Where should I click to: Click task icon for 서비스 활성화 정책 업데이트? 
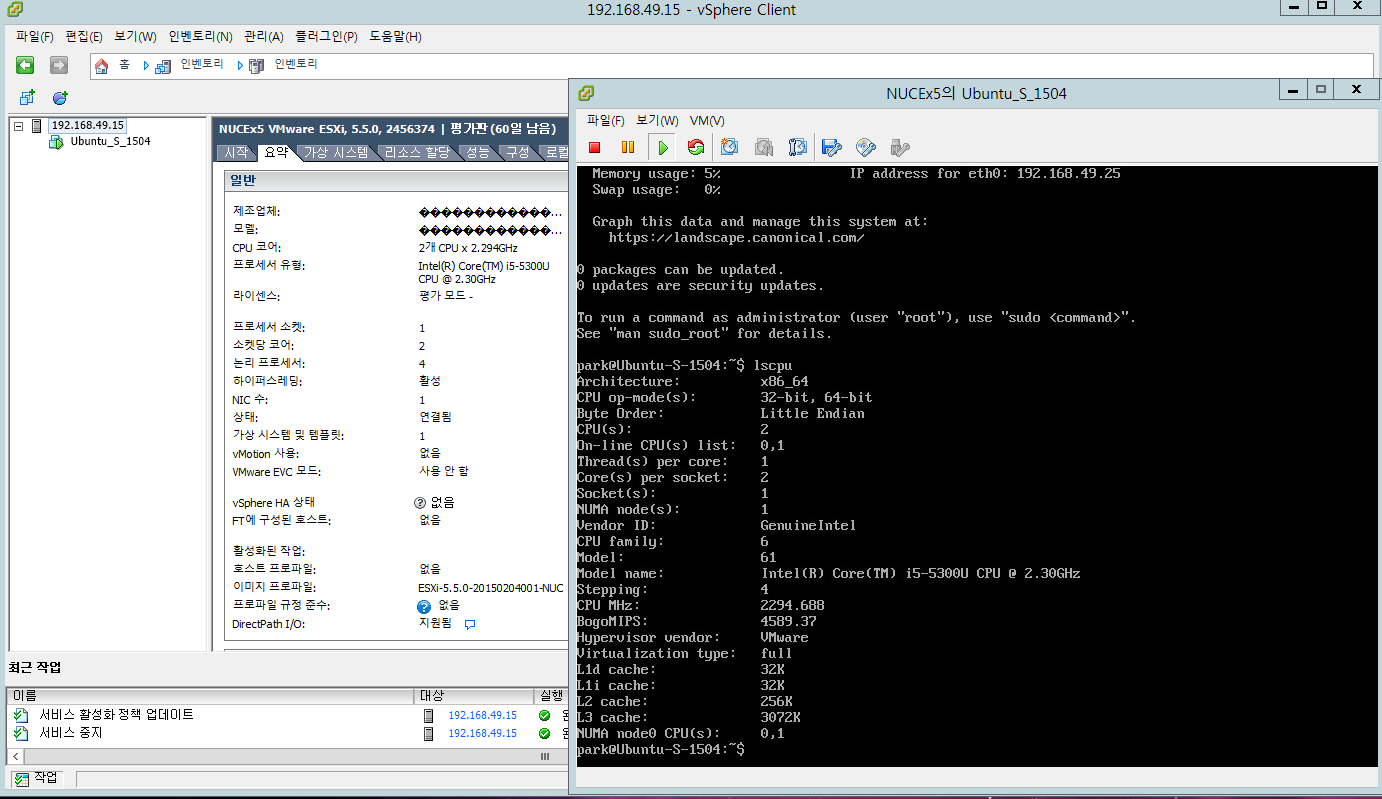tap(21, 715)
